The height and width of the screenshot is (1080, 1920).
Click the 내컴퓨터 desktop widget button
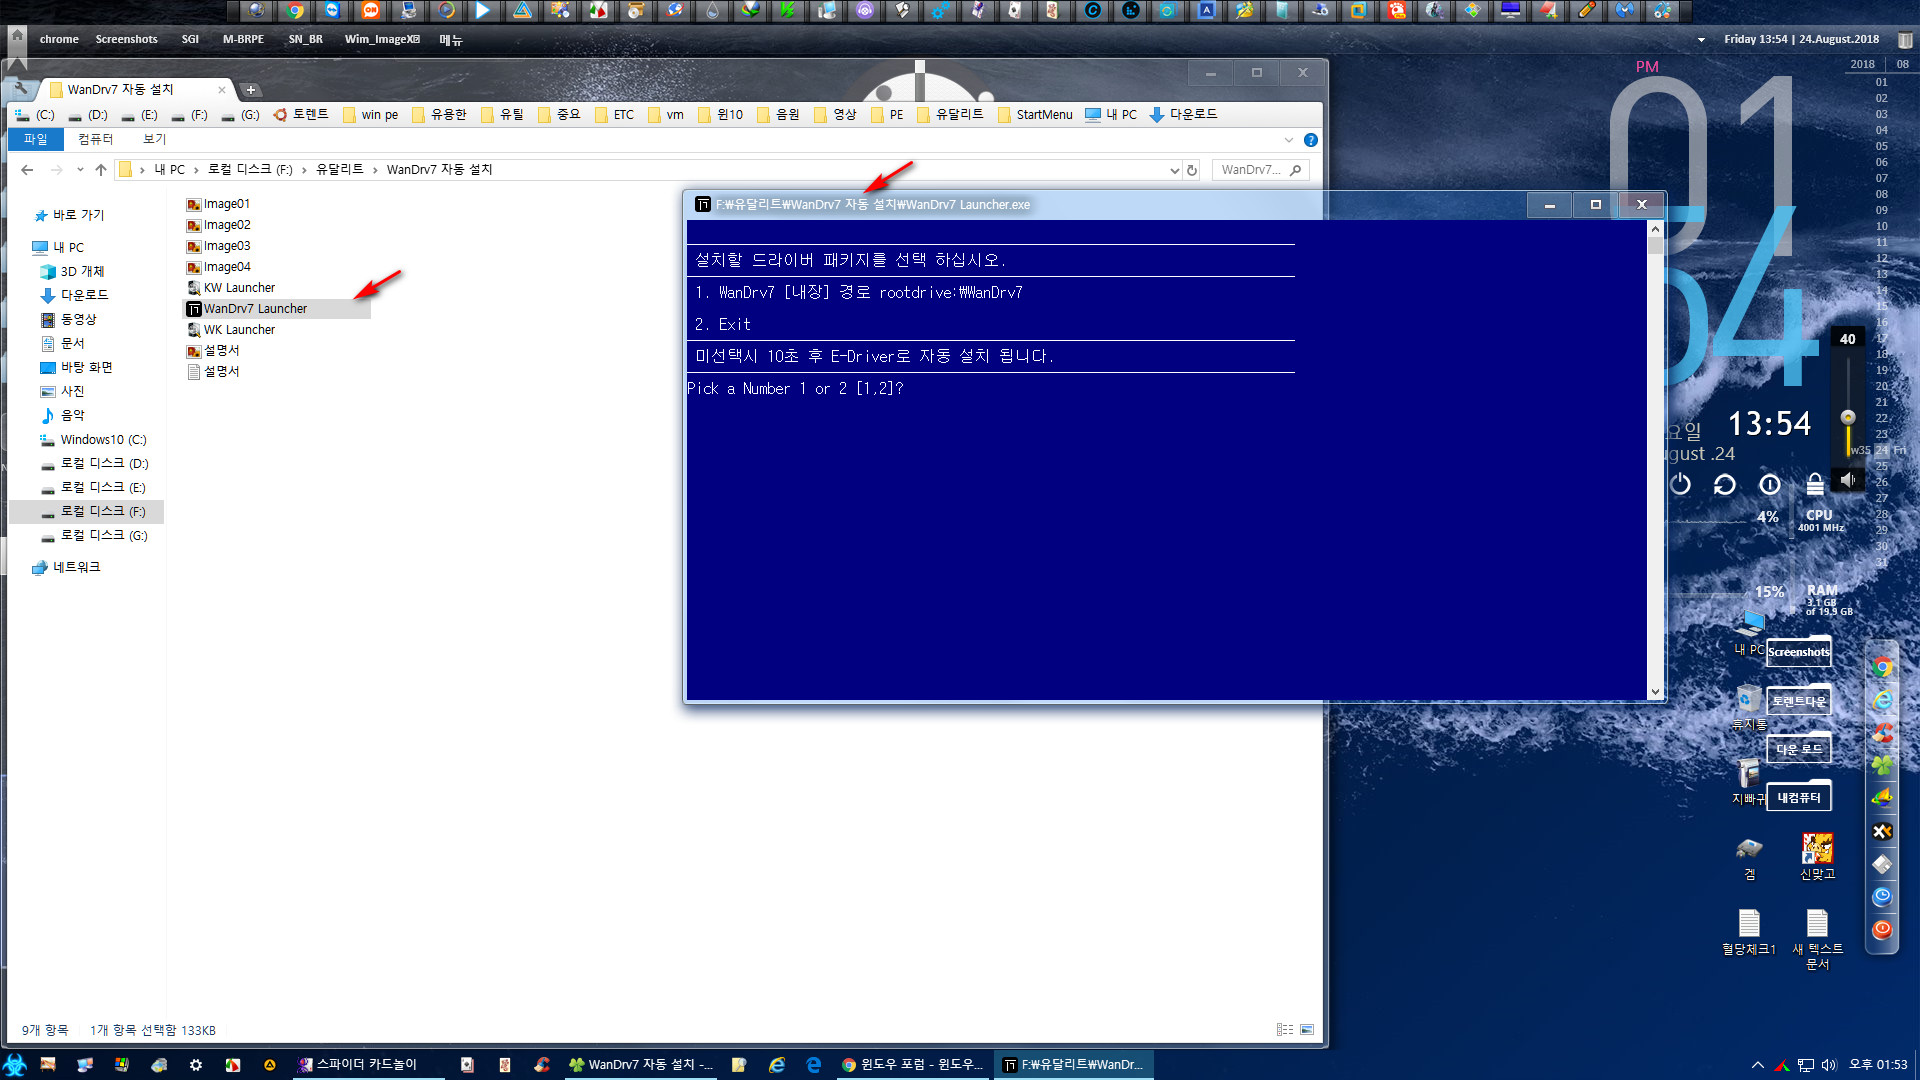click(x=1798, y=798)
